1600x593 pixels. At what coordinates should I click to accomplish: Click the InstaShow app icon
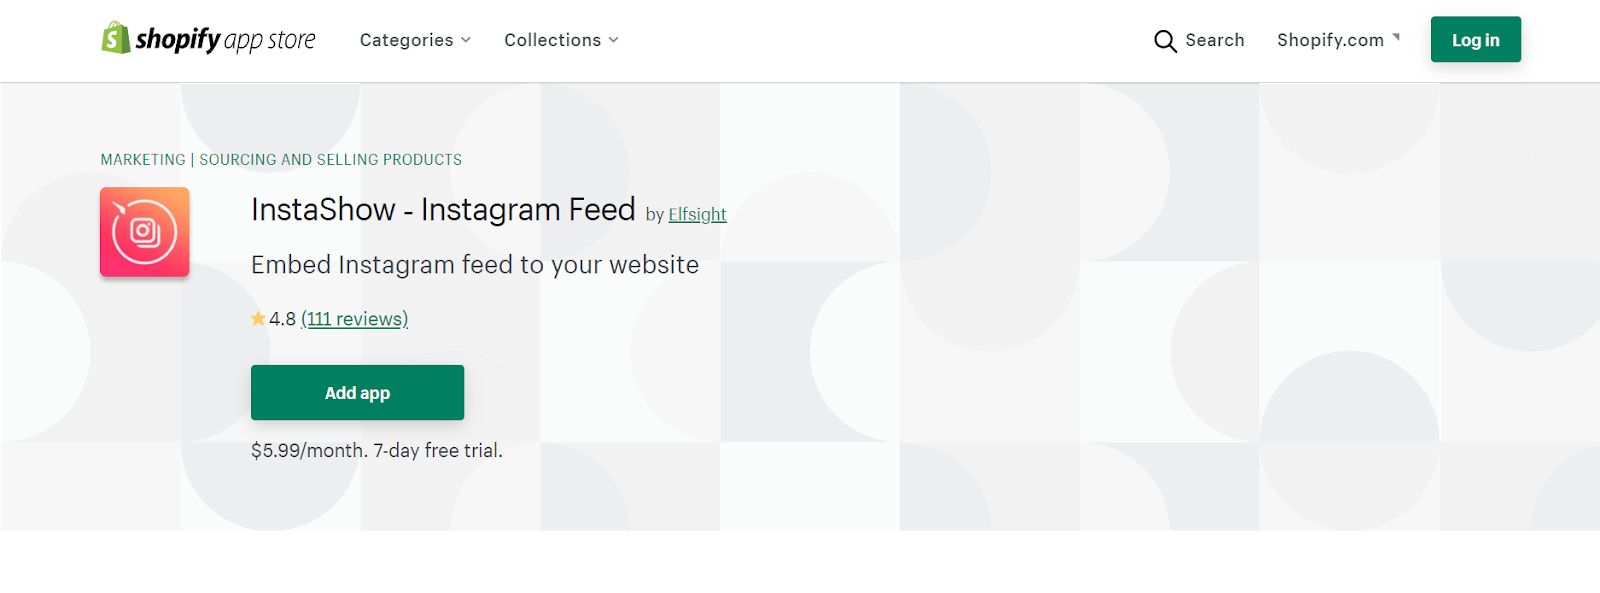click(x=145, y=232)
